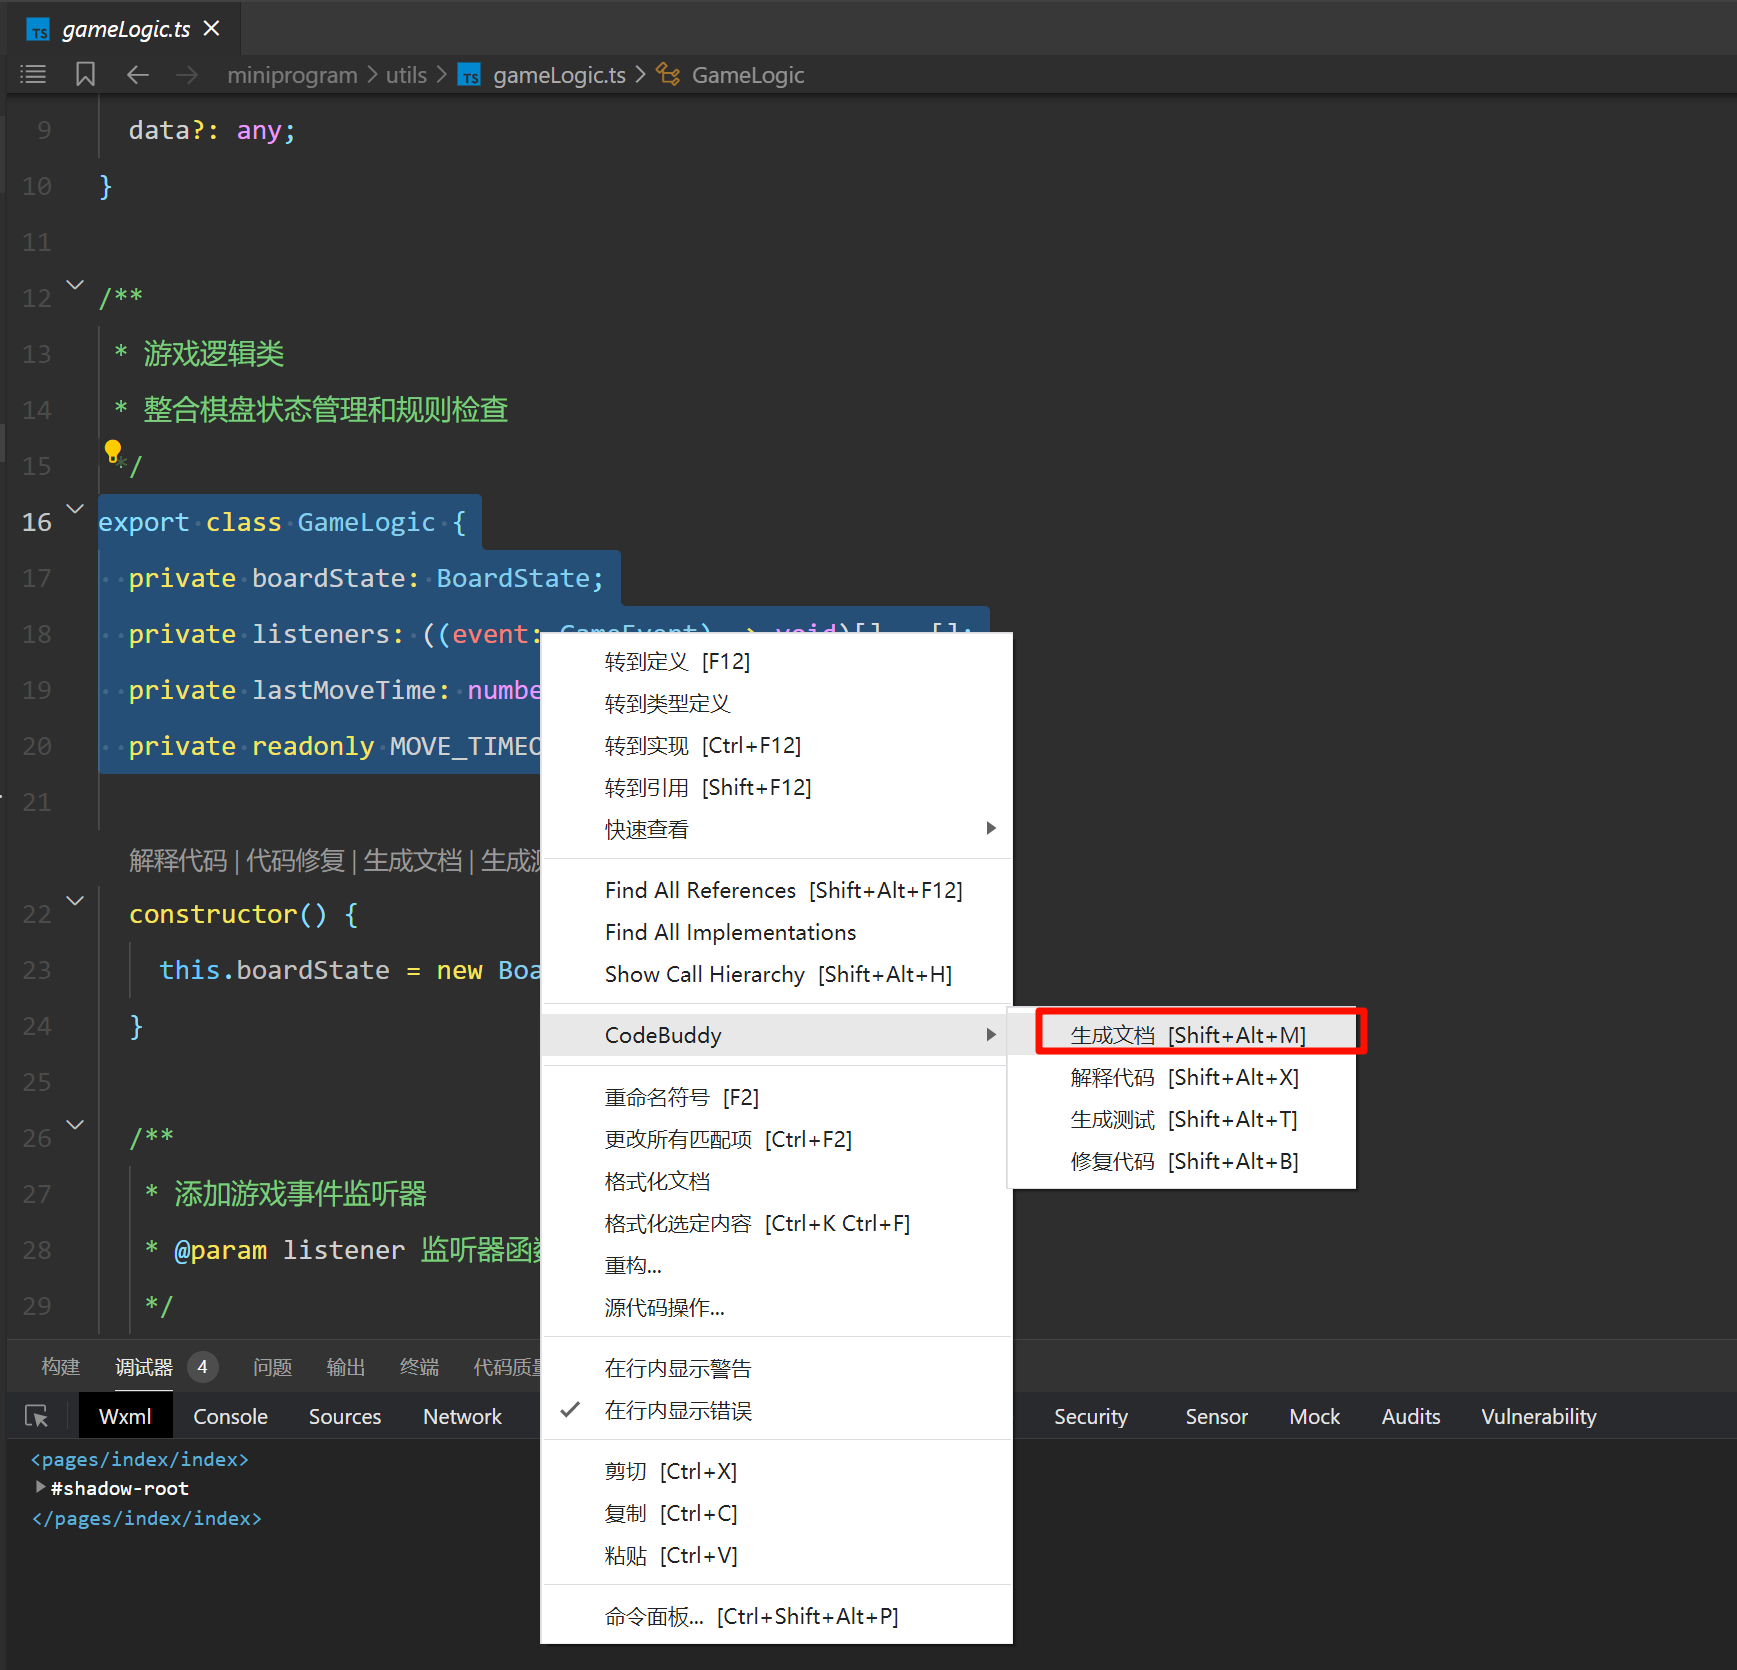1737x1670 pixels.
Task: Click the bookmark icon in editor toolbar
Action: click(x=85, y=74)
